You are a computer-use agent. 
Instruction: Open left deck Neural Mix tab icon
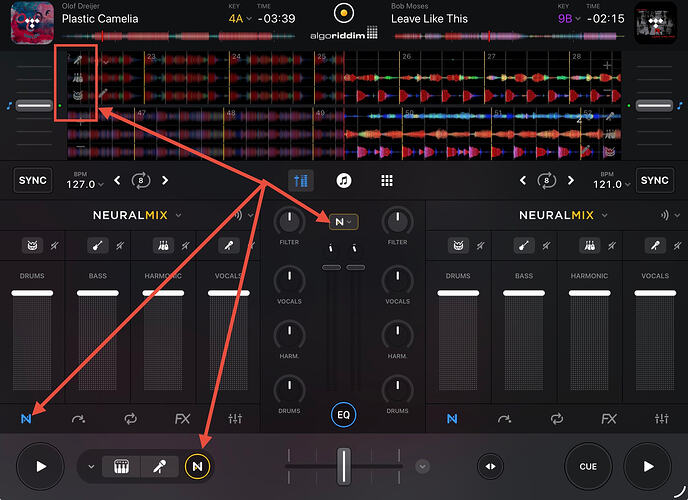[26, 419]
